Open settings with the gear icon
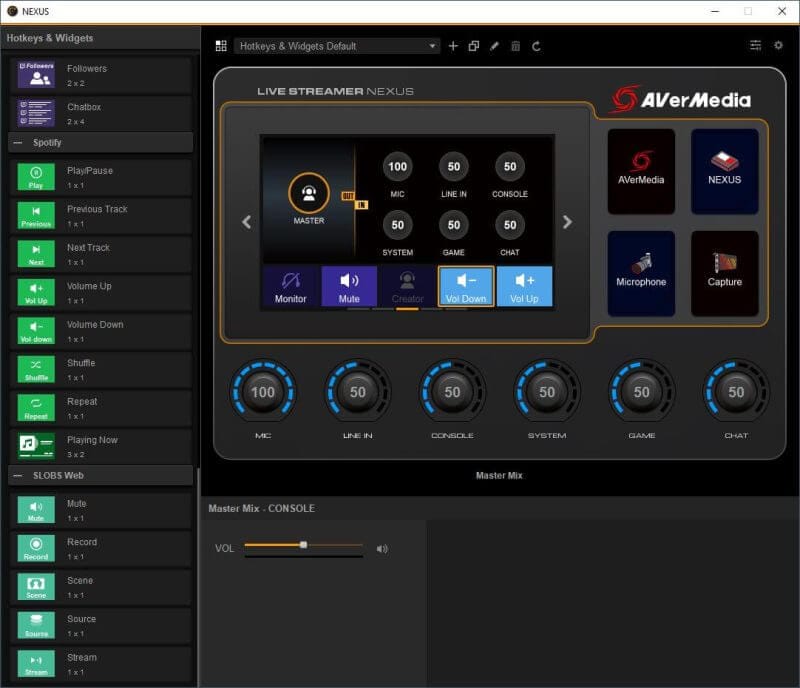 pos(778,45)
